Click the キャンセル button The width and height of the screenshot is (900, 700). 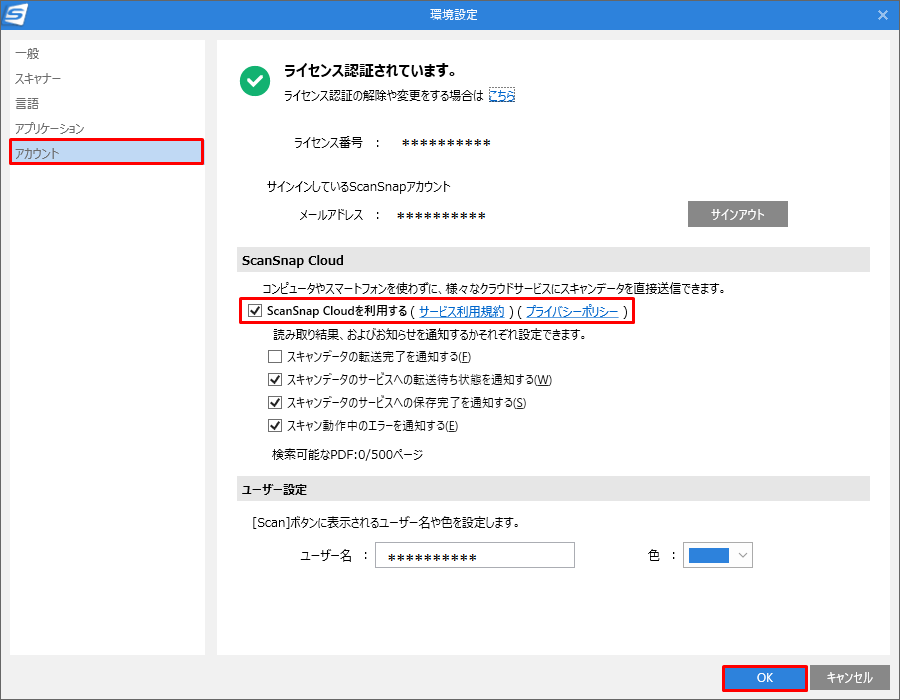pos(849,678)
